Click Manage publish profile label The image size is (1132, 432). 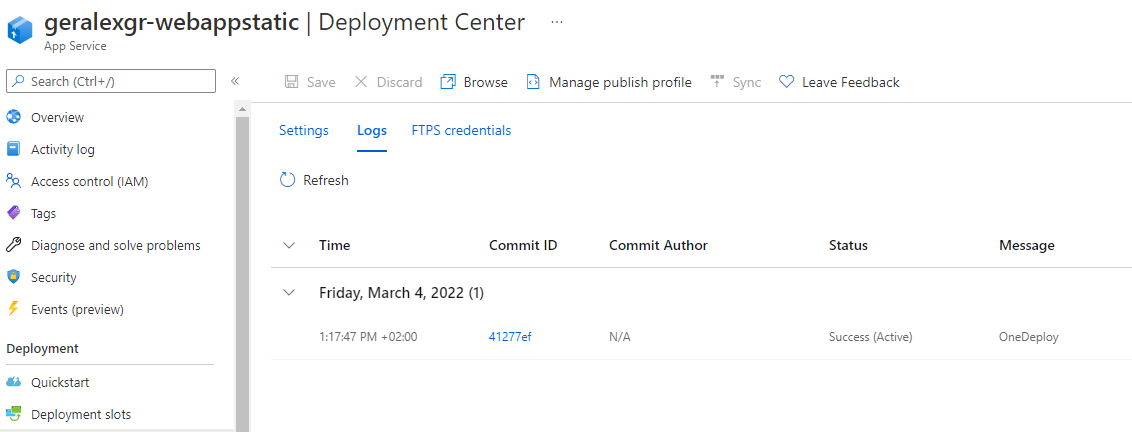point(620,82)
